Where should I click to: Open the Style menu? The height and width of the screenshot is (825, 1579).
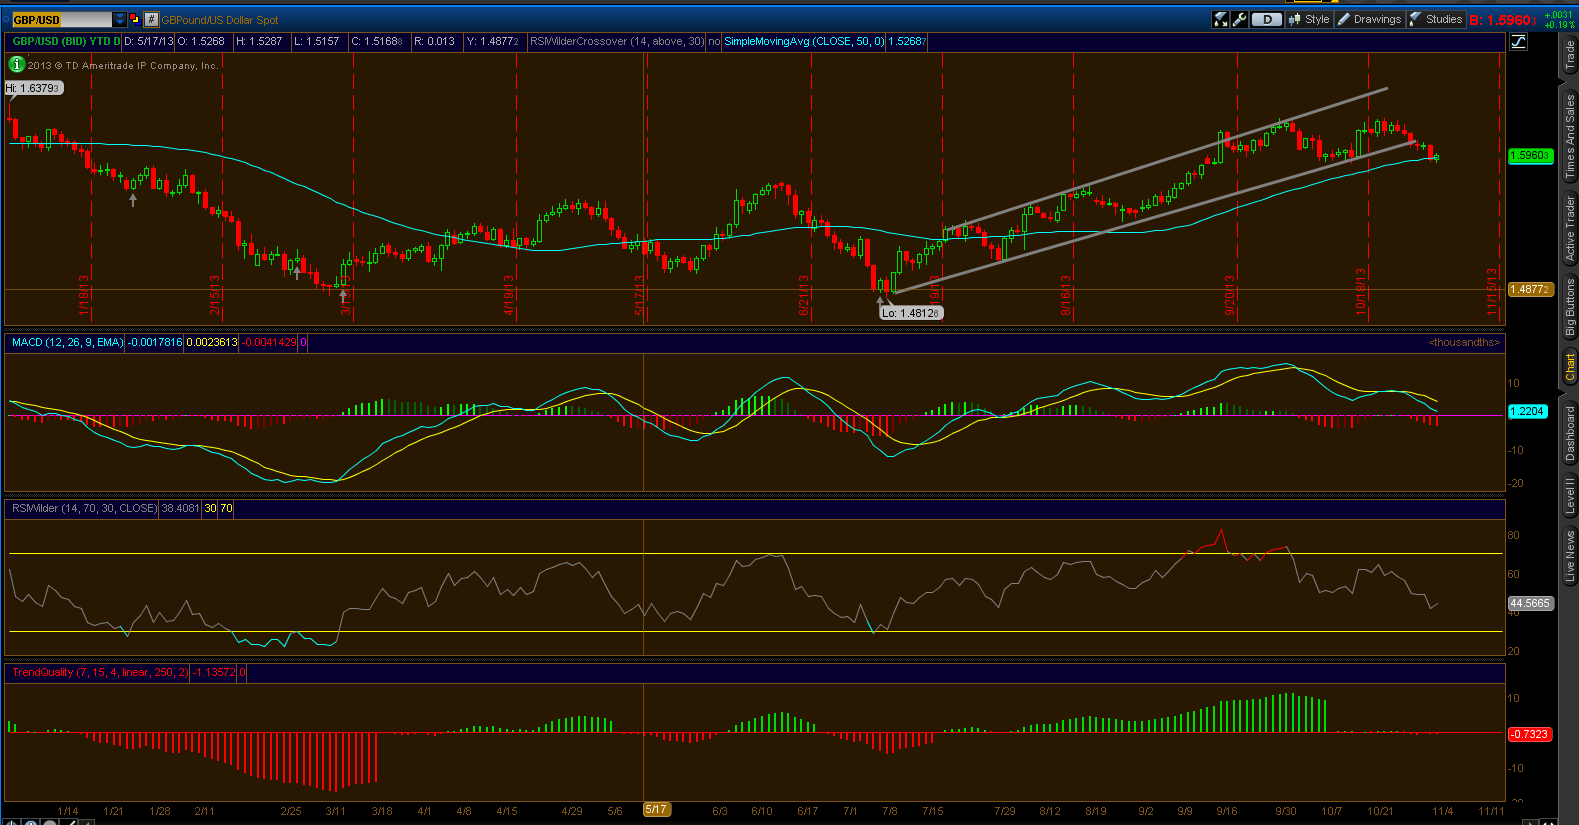[1310, 19]
